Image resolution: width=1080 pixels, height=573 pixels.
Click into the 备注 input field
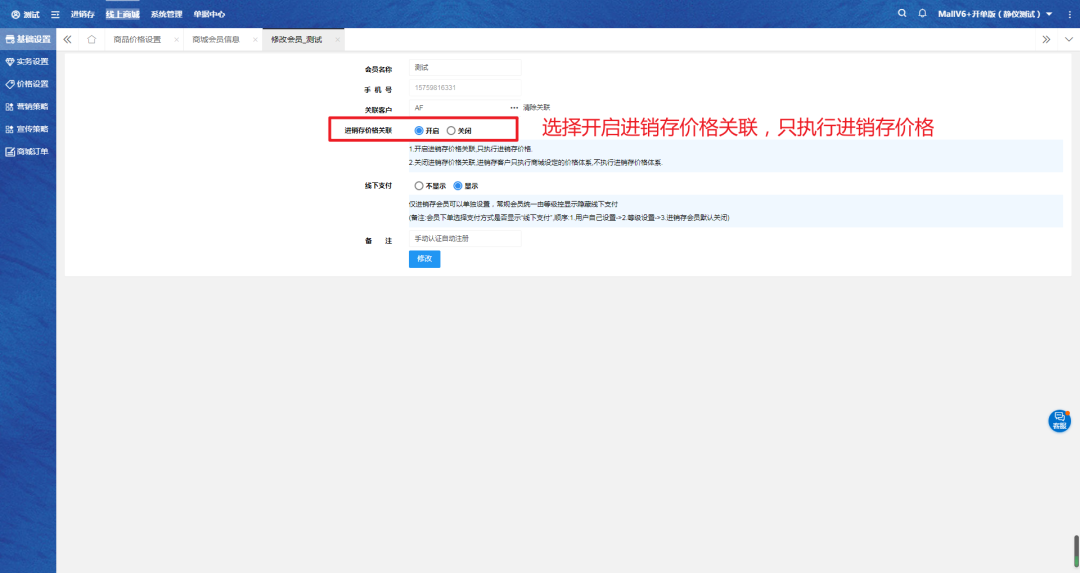465,239
